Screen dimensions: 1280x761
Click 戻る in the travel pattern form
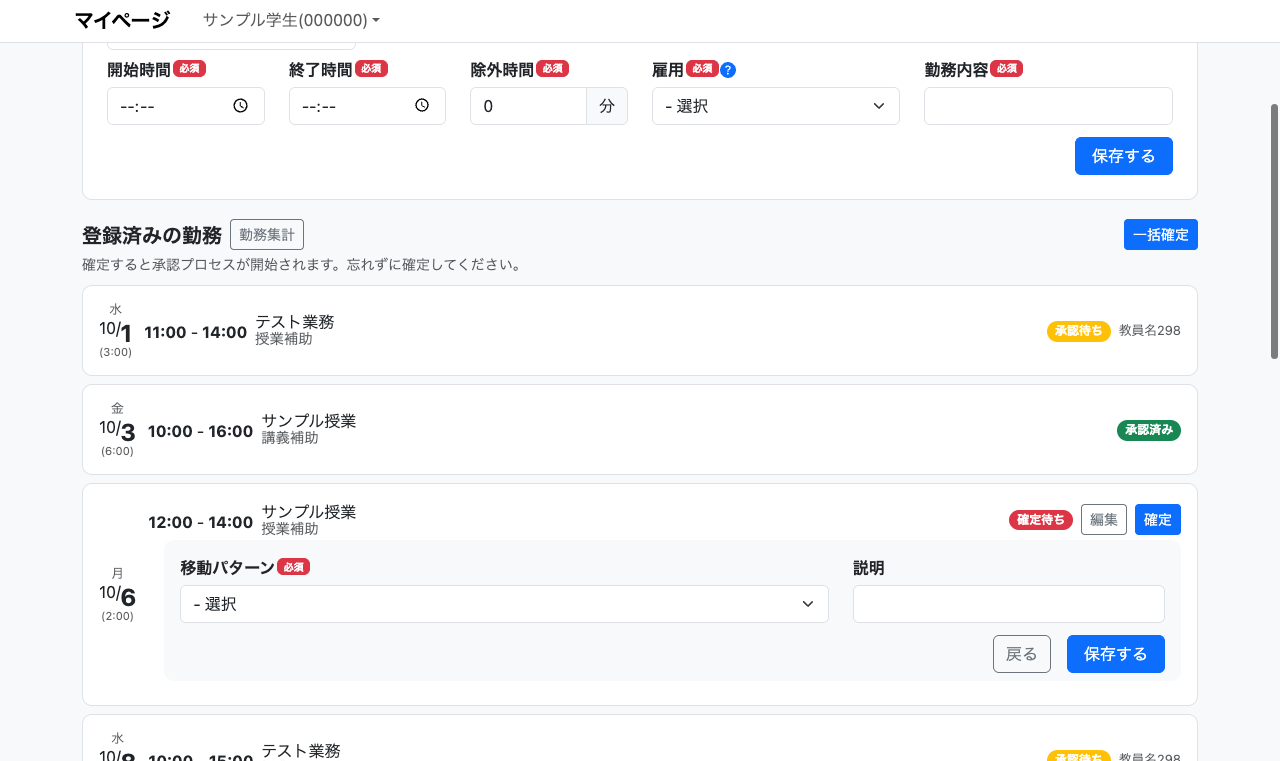pyautogui.click(x=1021, y=654)
